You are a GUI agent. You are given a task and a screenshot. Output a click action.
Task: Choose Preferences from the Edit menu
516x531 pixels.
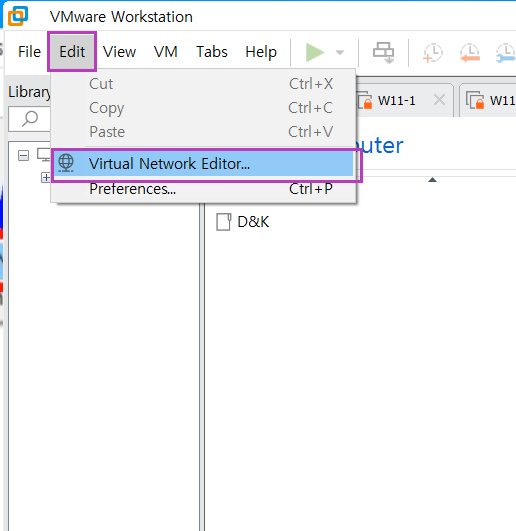(203, 189)
